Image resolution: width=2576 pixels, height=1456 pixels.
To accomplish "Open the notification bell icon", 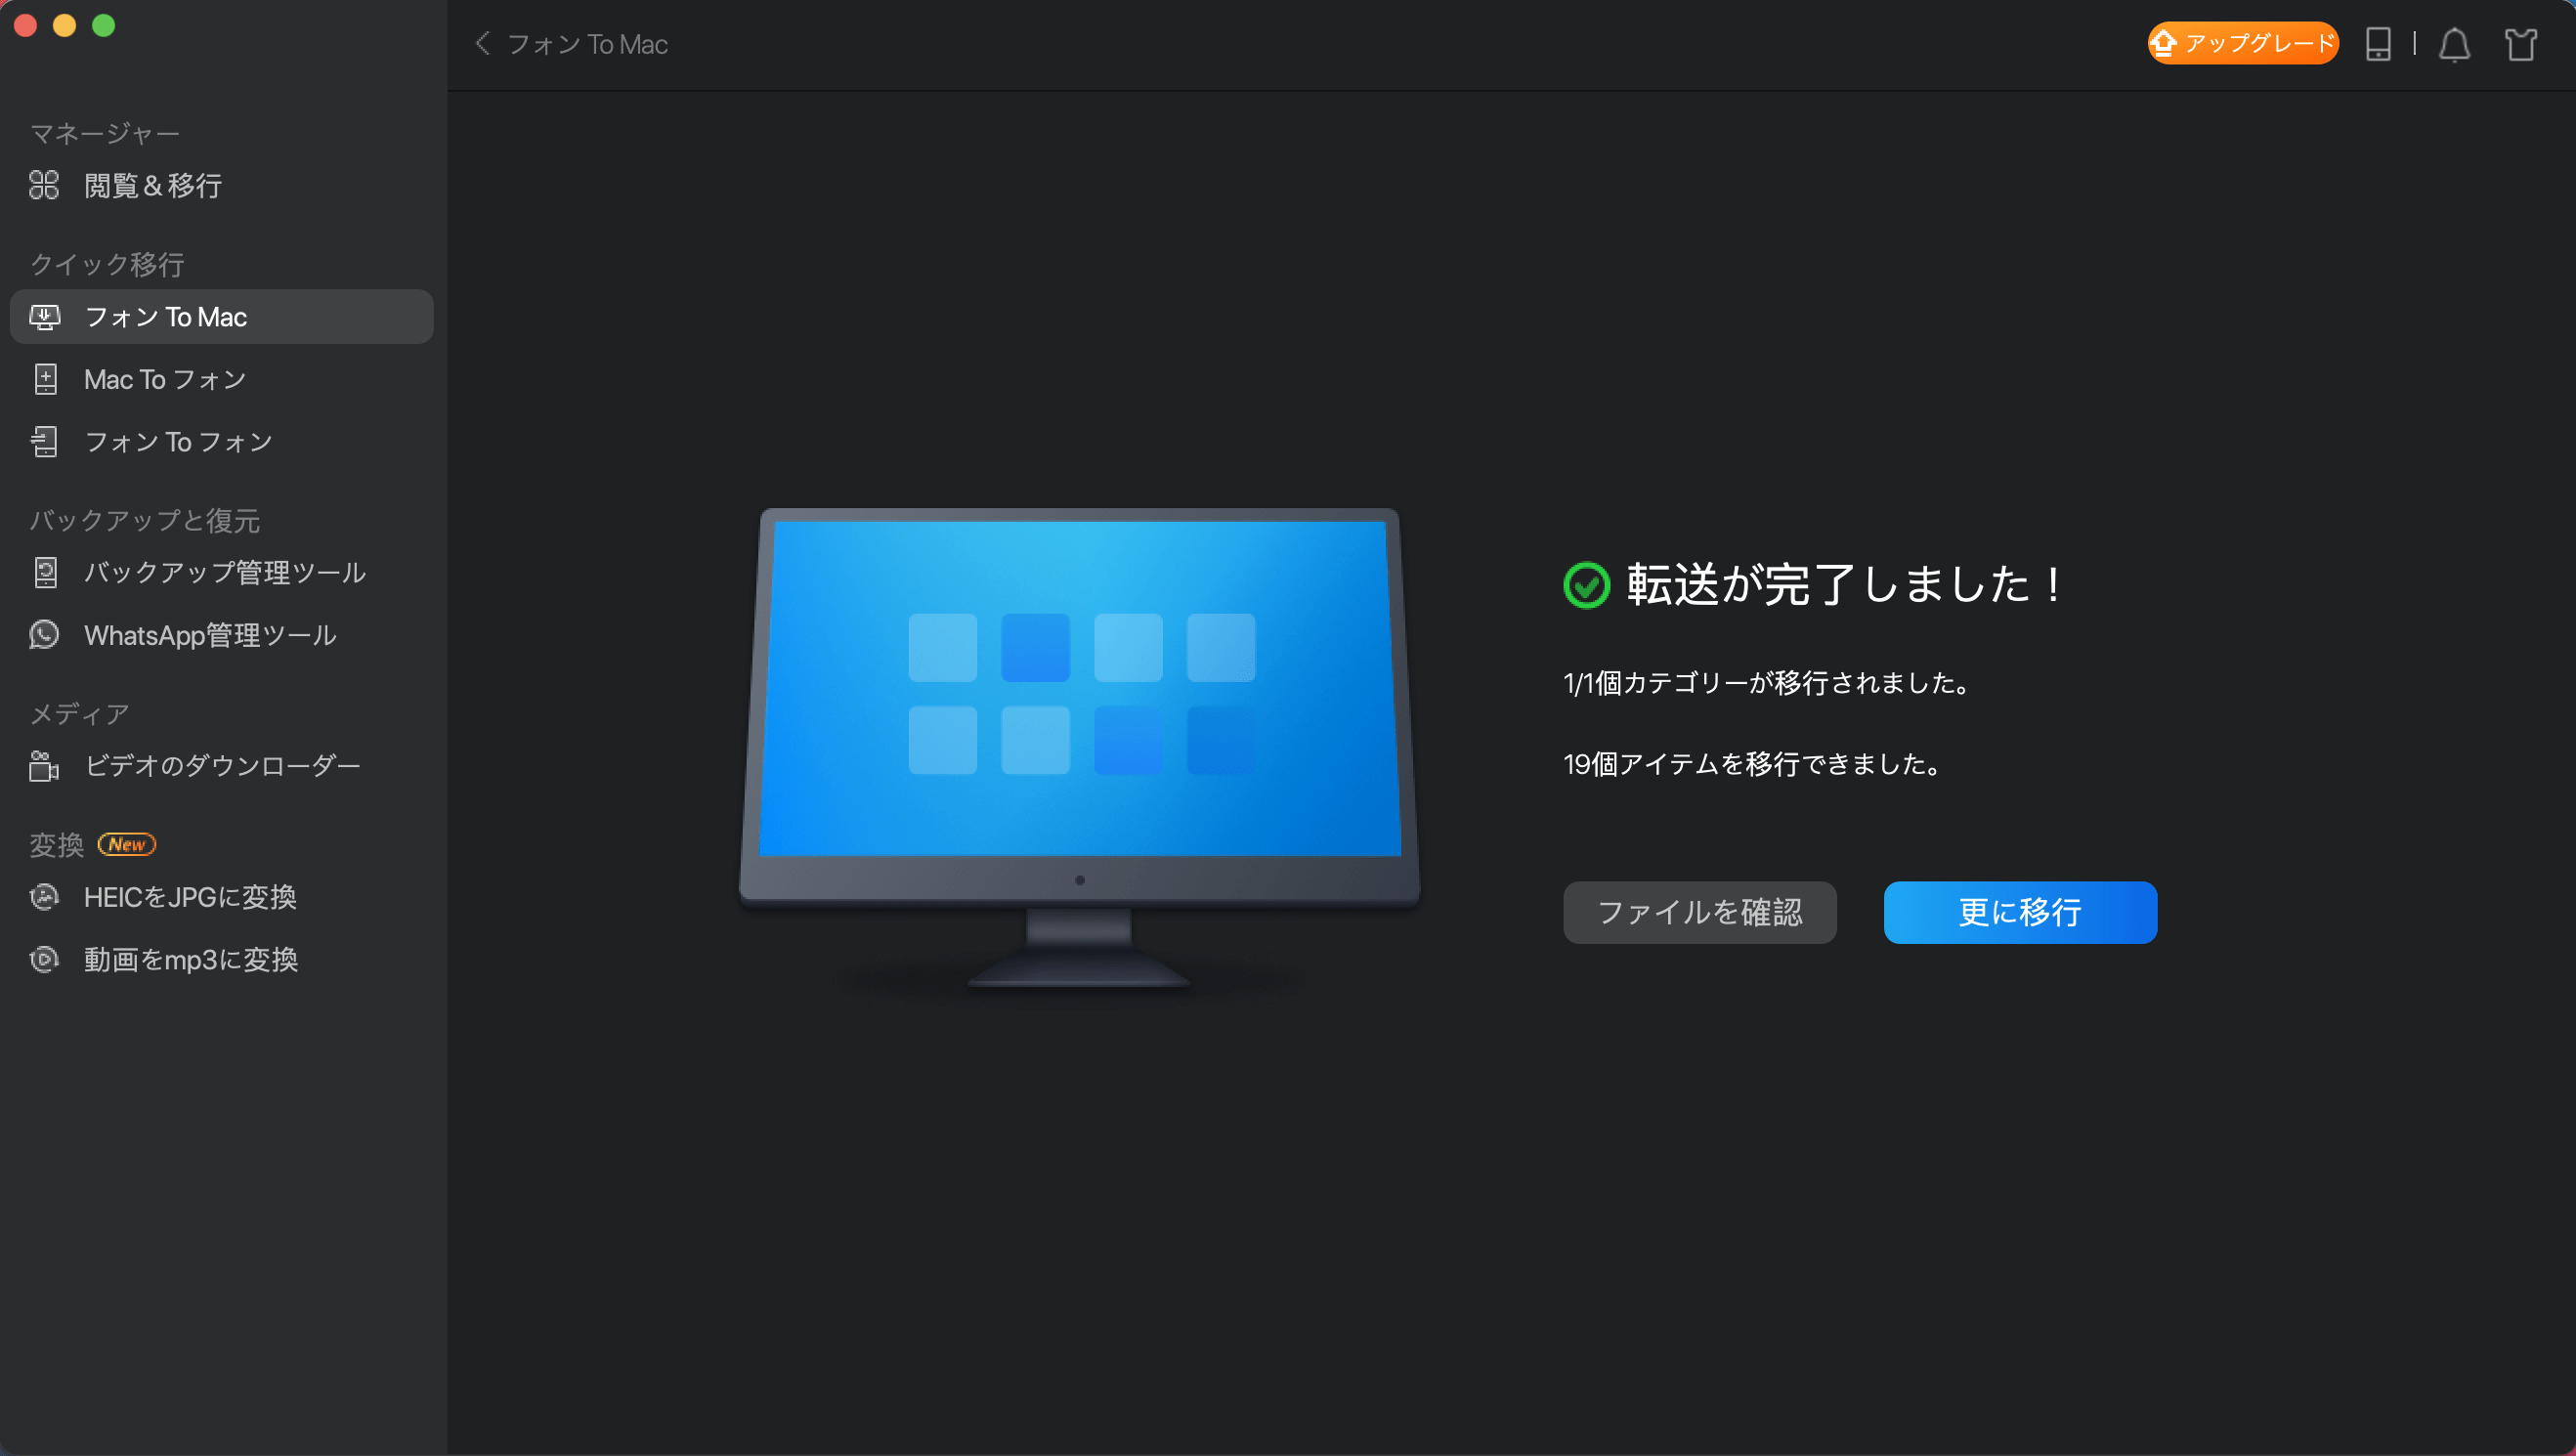I will [2455, 44].
